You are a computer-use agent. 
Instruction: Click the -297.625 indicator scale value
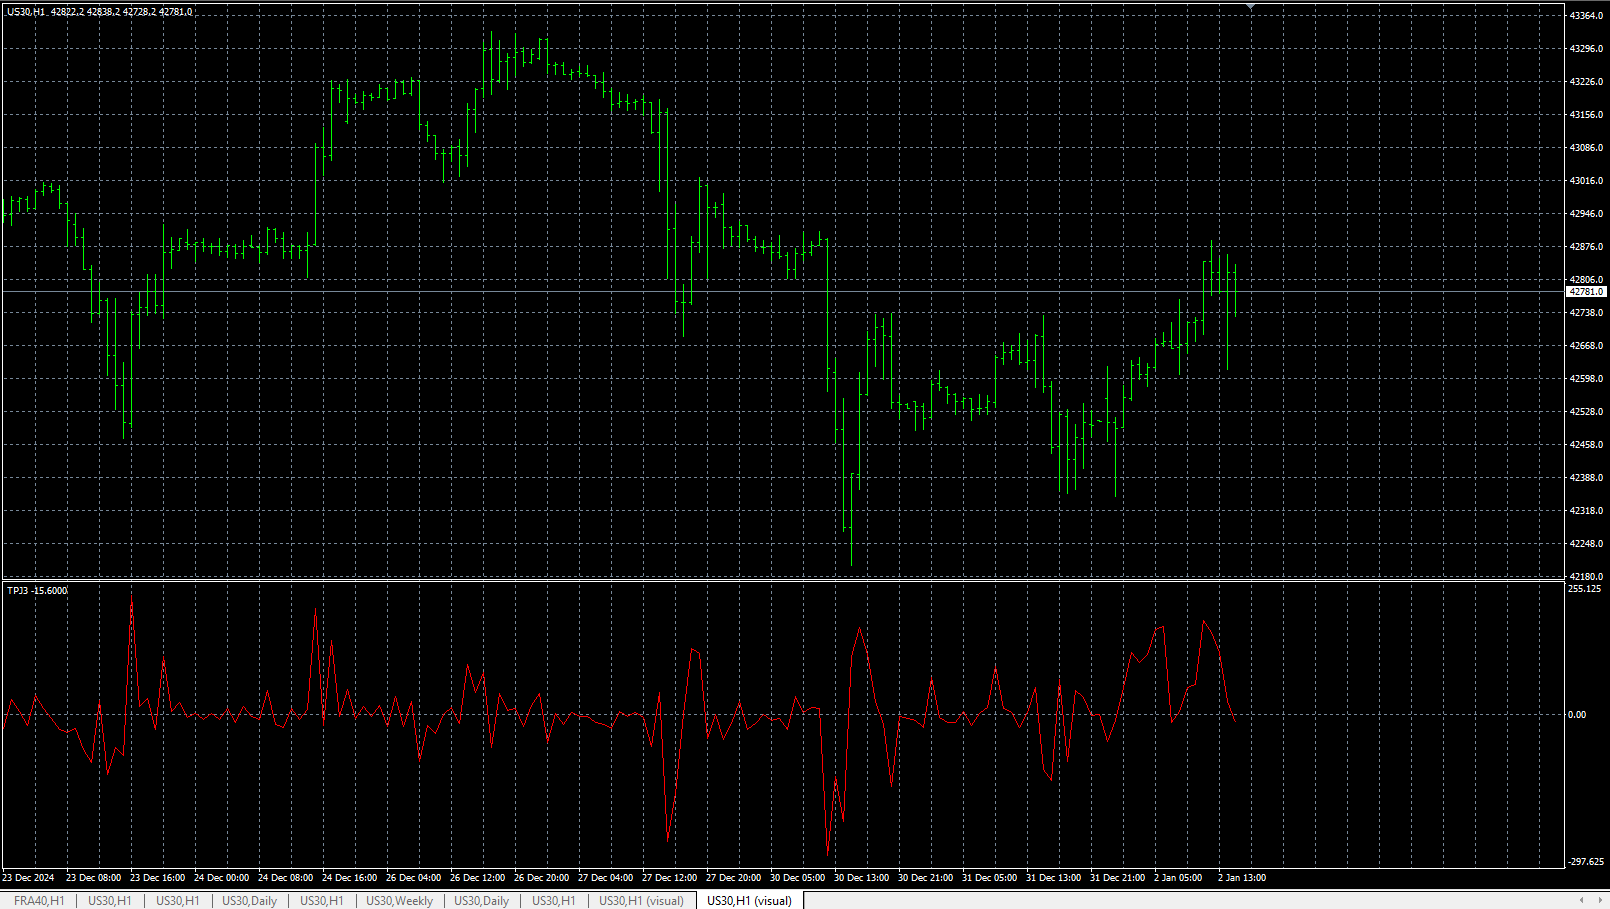(1586, 862)
